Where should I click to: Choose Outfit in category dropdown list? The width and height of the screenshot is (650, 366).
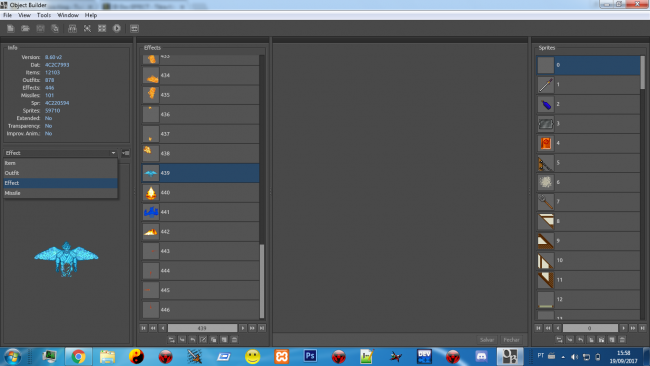click(x=61, y=173)
